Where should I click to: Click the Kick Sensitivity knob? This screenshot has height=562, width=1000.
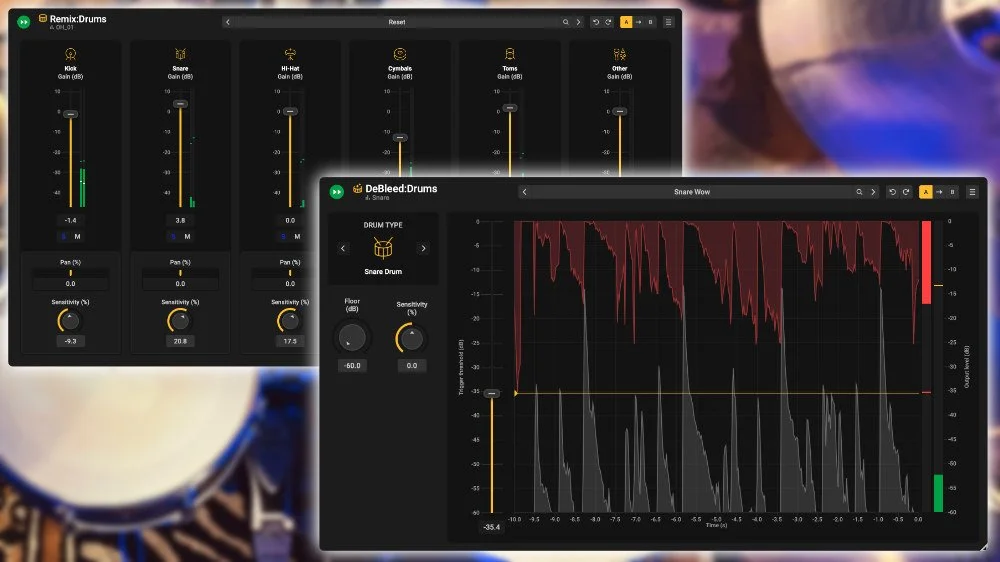[x=70, y=320]
